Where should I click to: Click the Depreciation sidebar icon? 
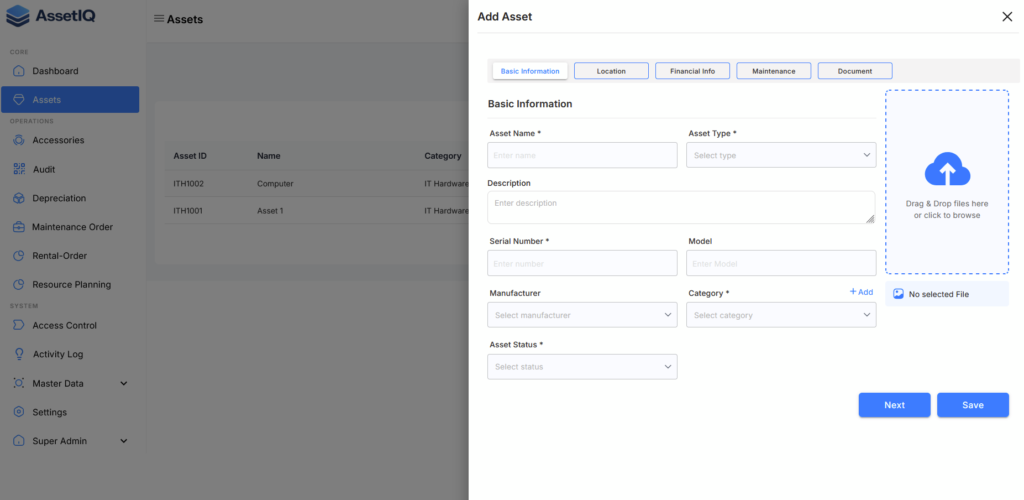[x=19, y=198]
